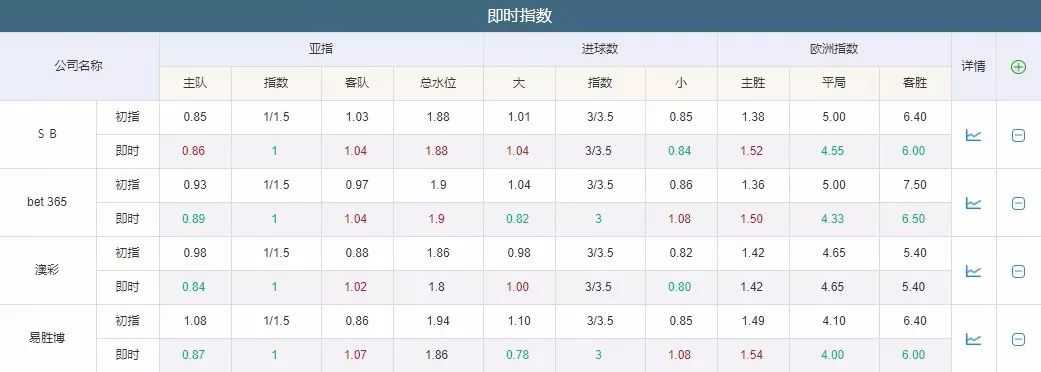Screen dimensions: 1041x372
Task: Select the 欧洲指数 column group header
Action: coord(835,49)
